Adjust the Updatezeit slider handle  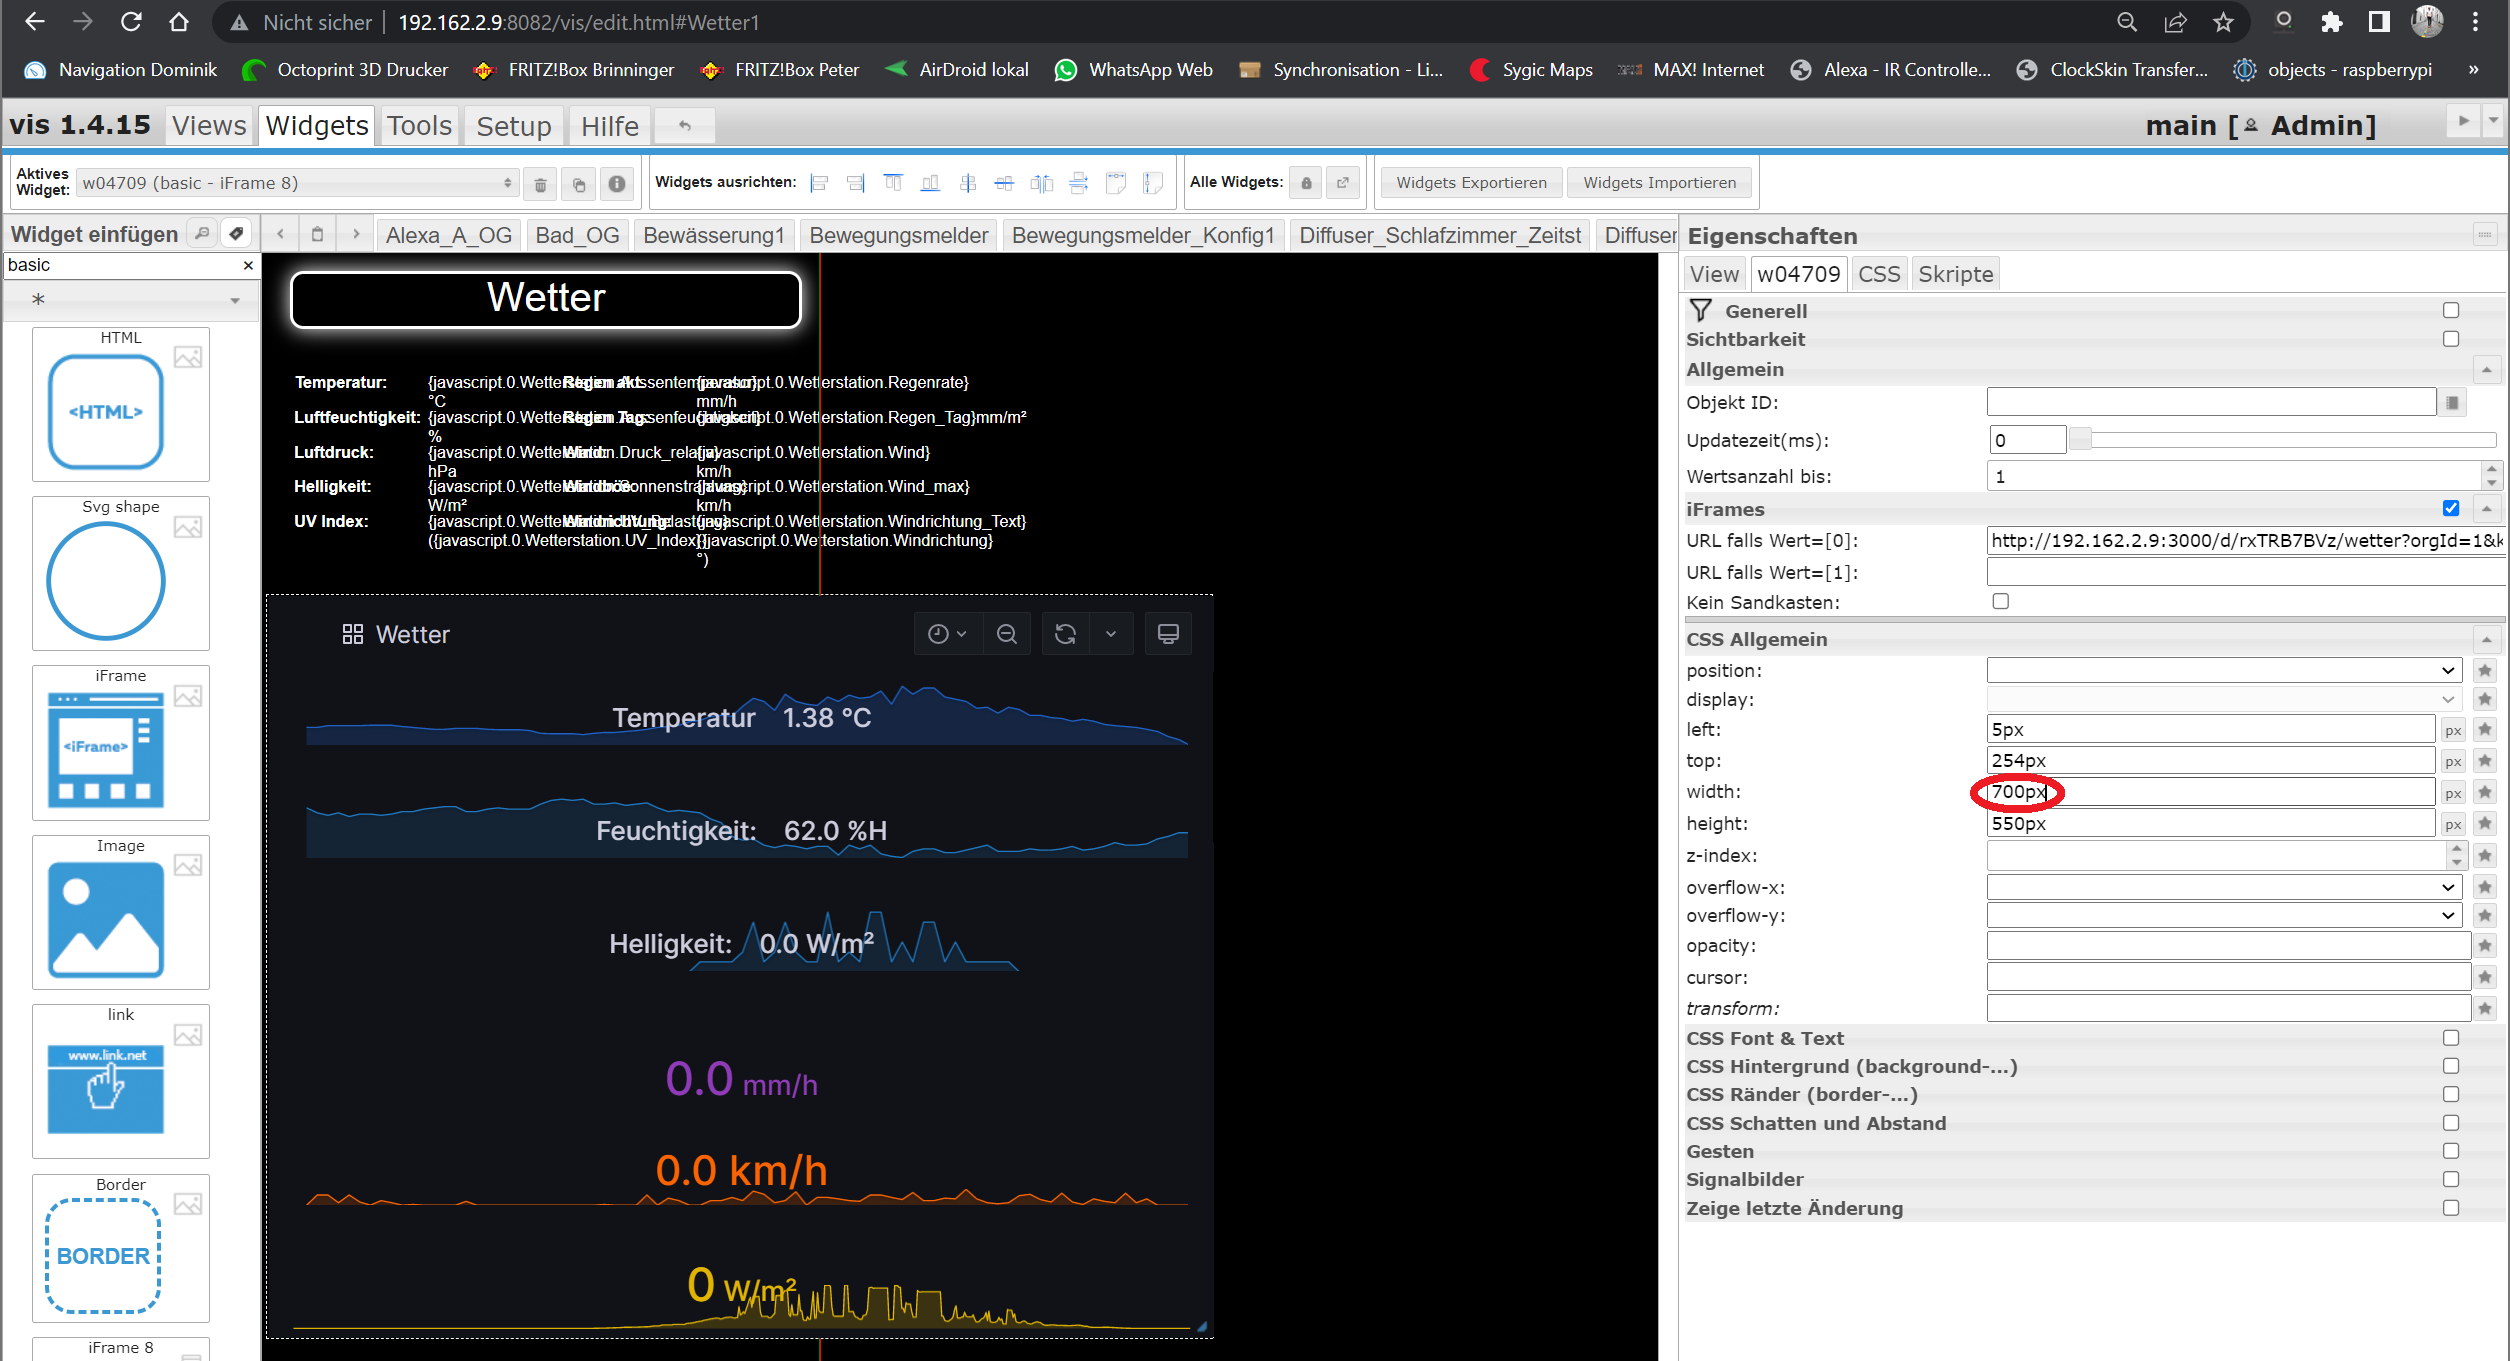point(2080,440)
